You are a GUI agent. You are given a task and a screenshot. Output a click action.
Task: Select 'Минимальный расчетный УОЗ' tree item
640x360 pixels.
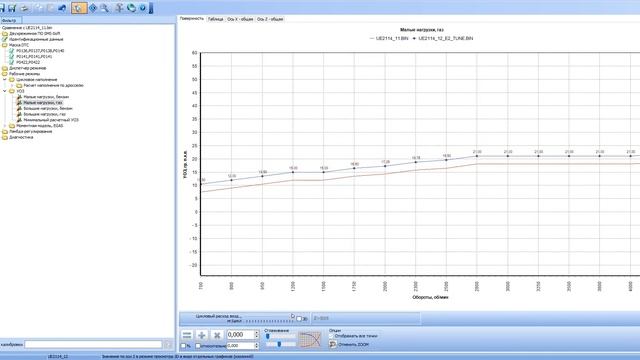coord(51,120)
